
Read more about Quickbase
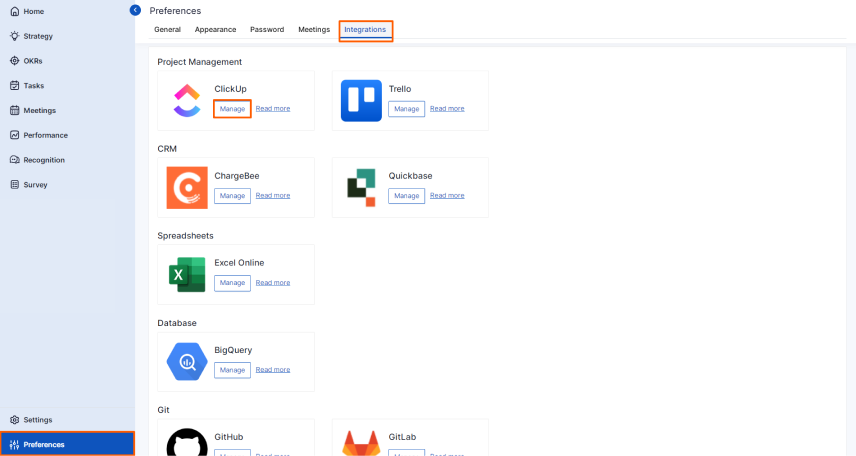[x=447, y=196]
